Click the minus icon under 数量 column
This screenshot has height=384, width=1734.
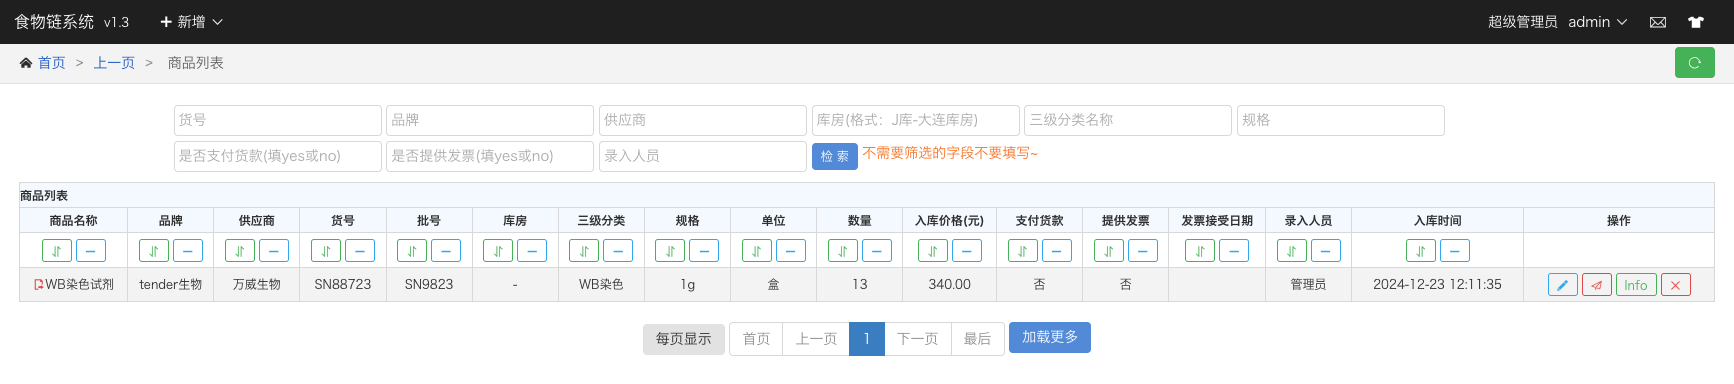click(x=876, y=251)
